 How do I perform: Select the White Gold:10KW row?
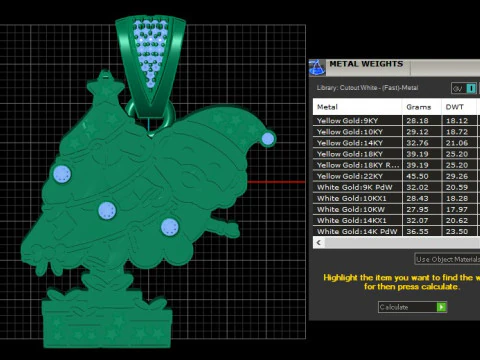(x=396, y=209)
